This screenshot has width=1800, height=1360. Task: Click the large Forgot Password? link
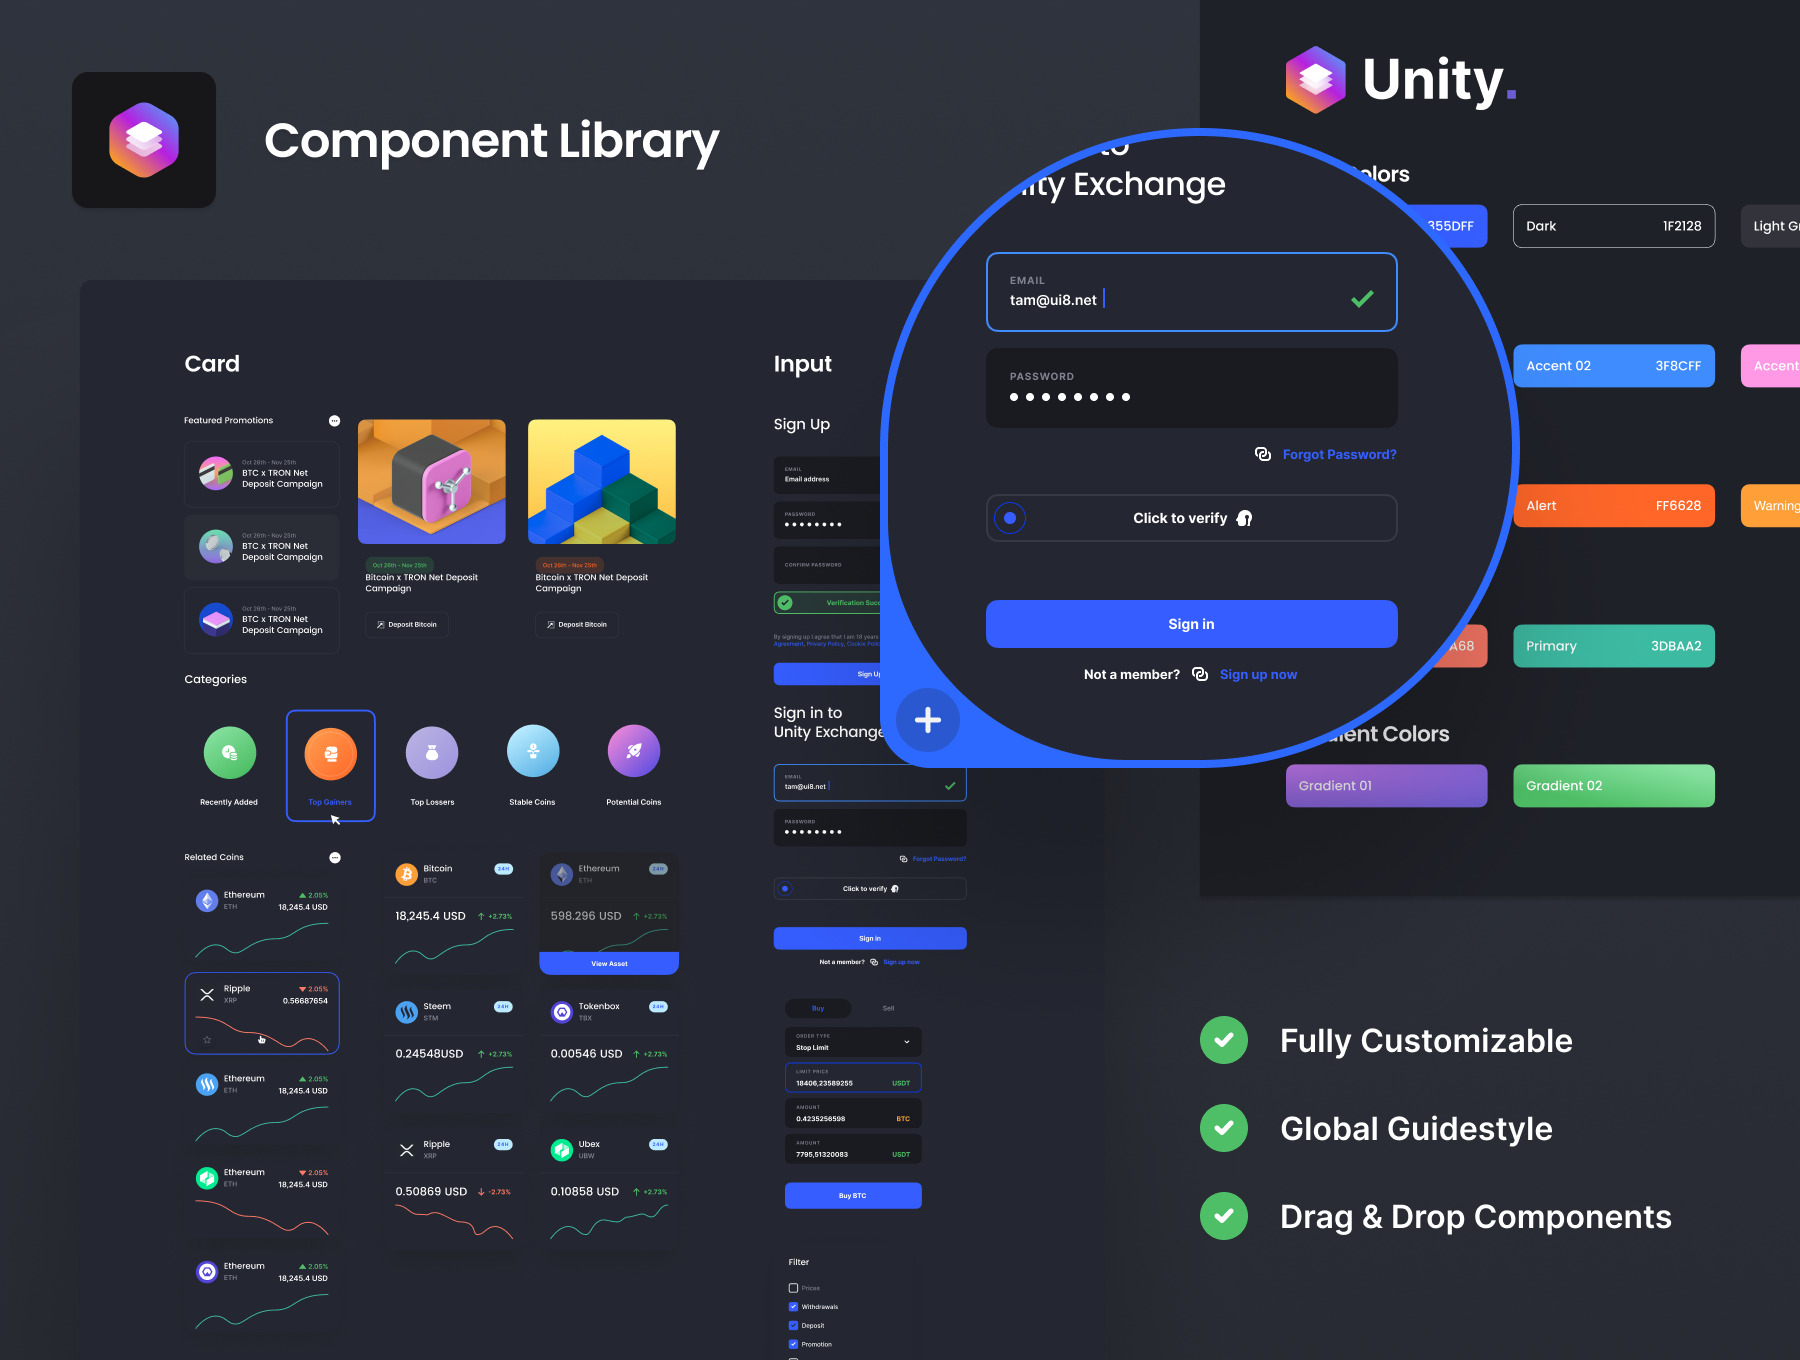coord(1339,455)
